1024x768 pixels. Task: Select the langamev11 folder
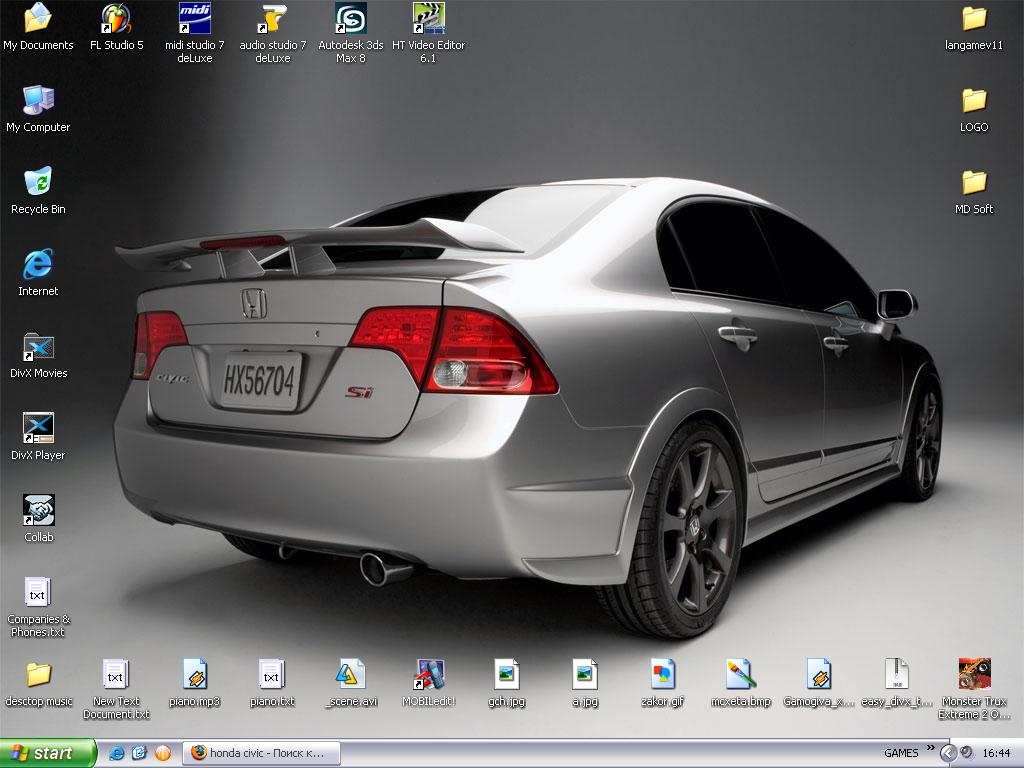(974, 19)
